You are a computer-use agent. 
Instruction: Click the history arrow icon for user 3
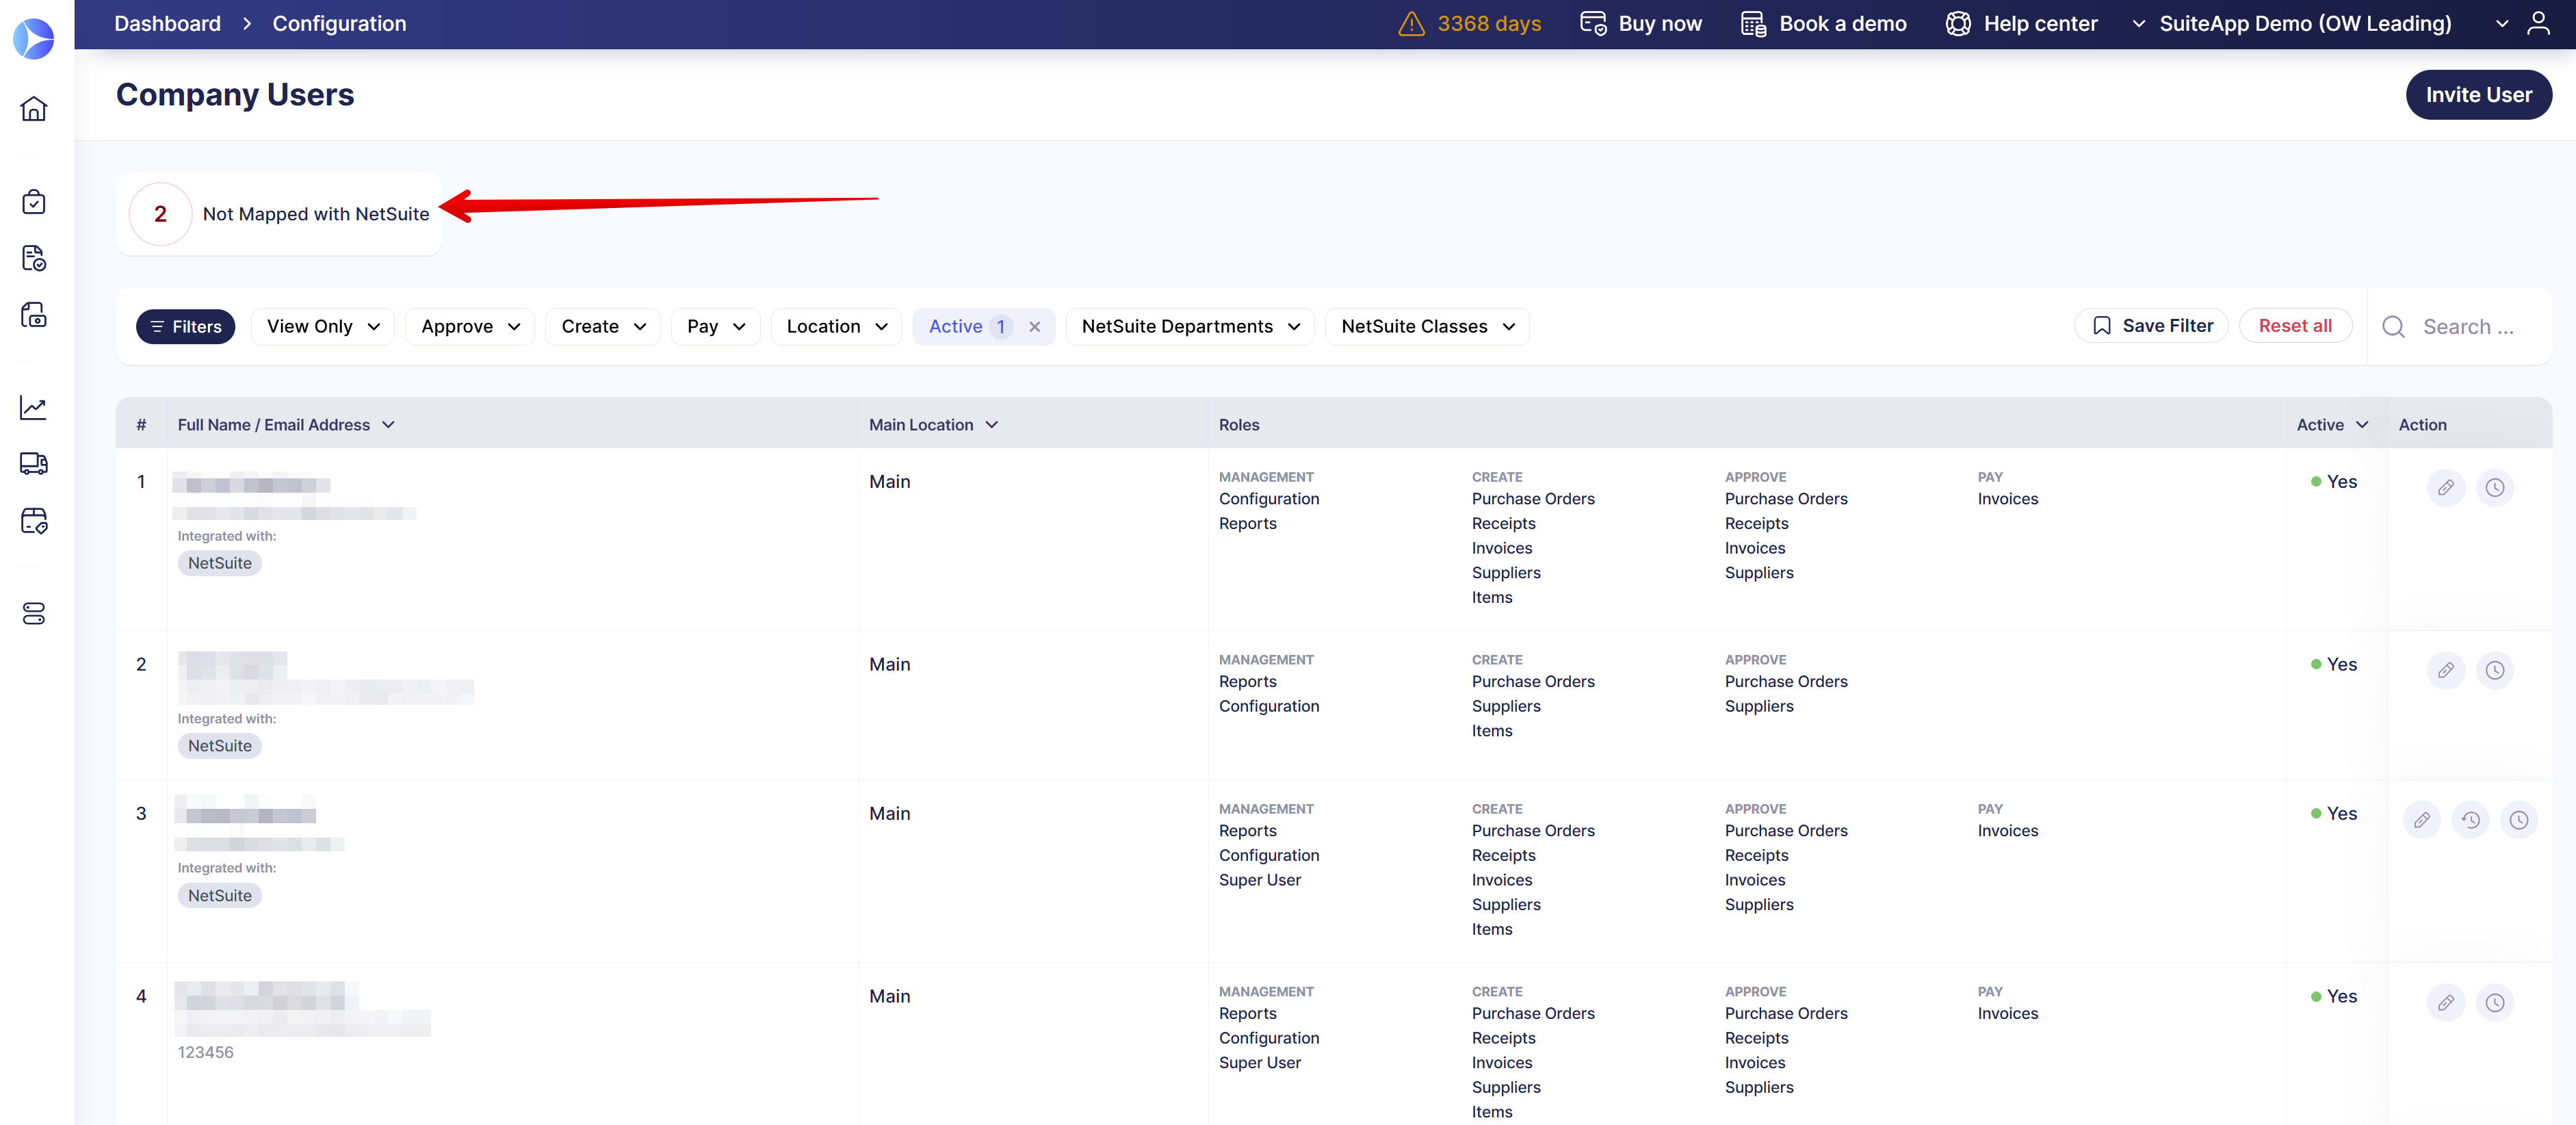(x=2470, y=820)
